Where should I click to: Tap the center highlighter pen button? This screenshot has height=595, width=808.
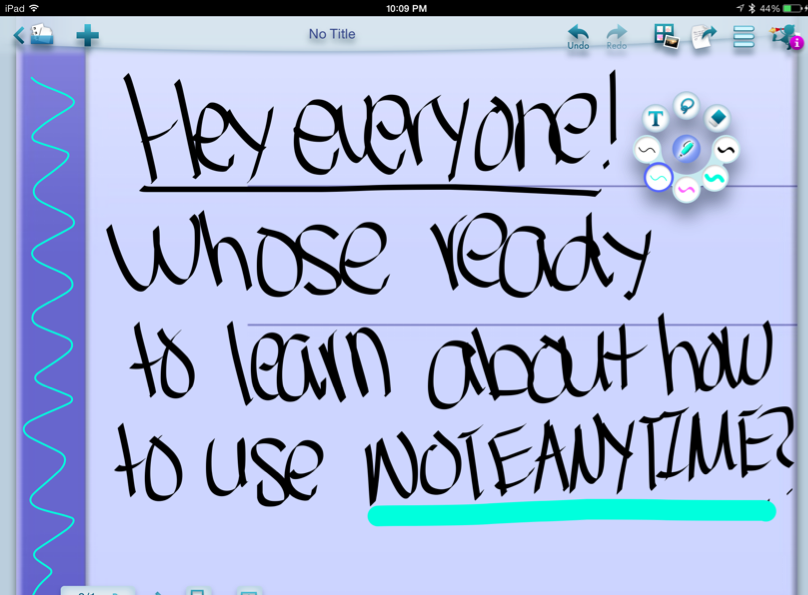(x=686, y=150)
